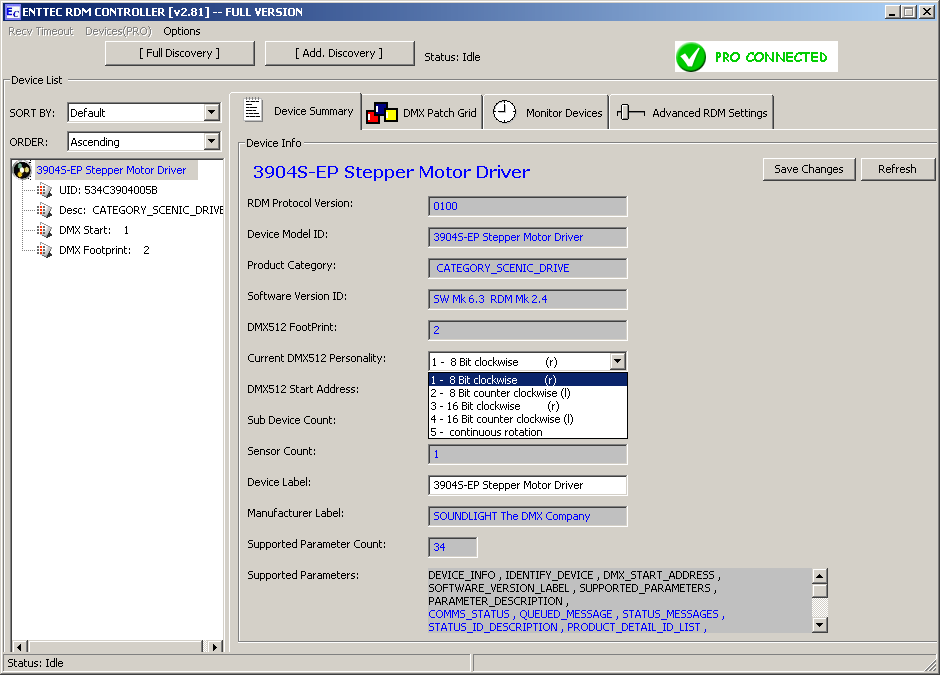The image size is (940, 675).
Task: Click the Device Summary document icon
Action: (253, 110)
